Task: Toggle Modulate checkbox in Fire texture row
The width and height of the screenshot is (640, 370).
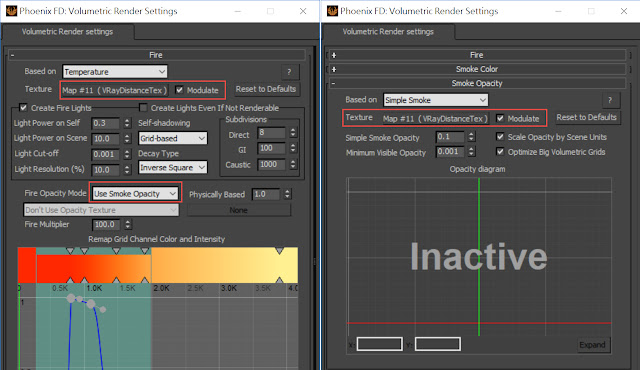Action: pos(179,90)
